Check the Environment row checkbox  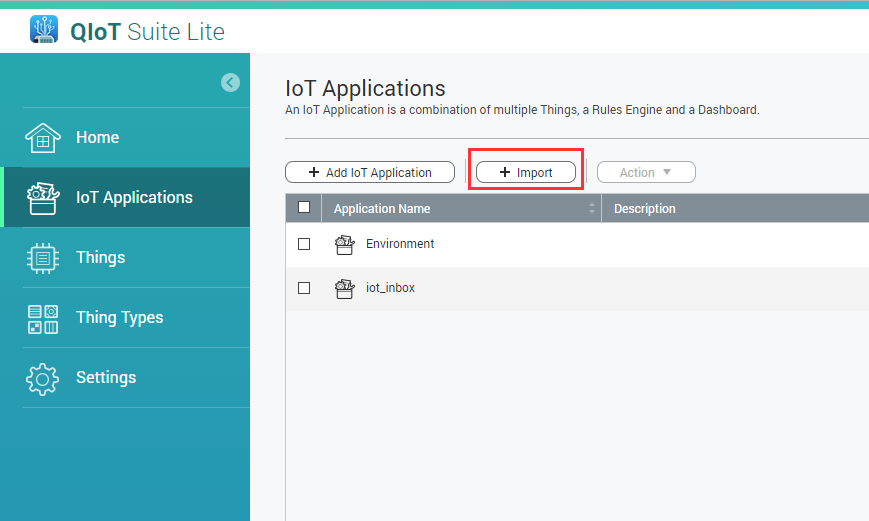(304, 244)
